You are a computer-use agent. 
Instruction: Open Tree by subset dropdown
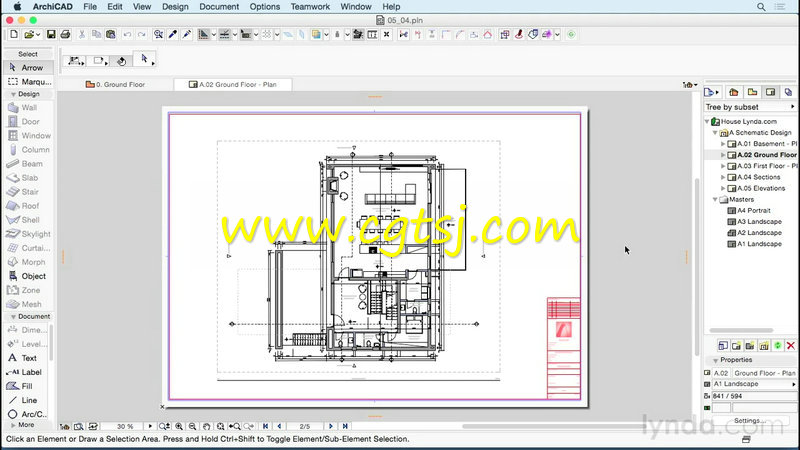750,107
